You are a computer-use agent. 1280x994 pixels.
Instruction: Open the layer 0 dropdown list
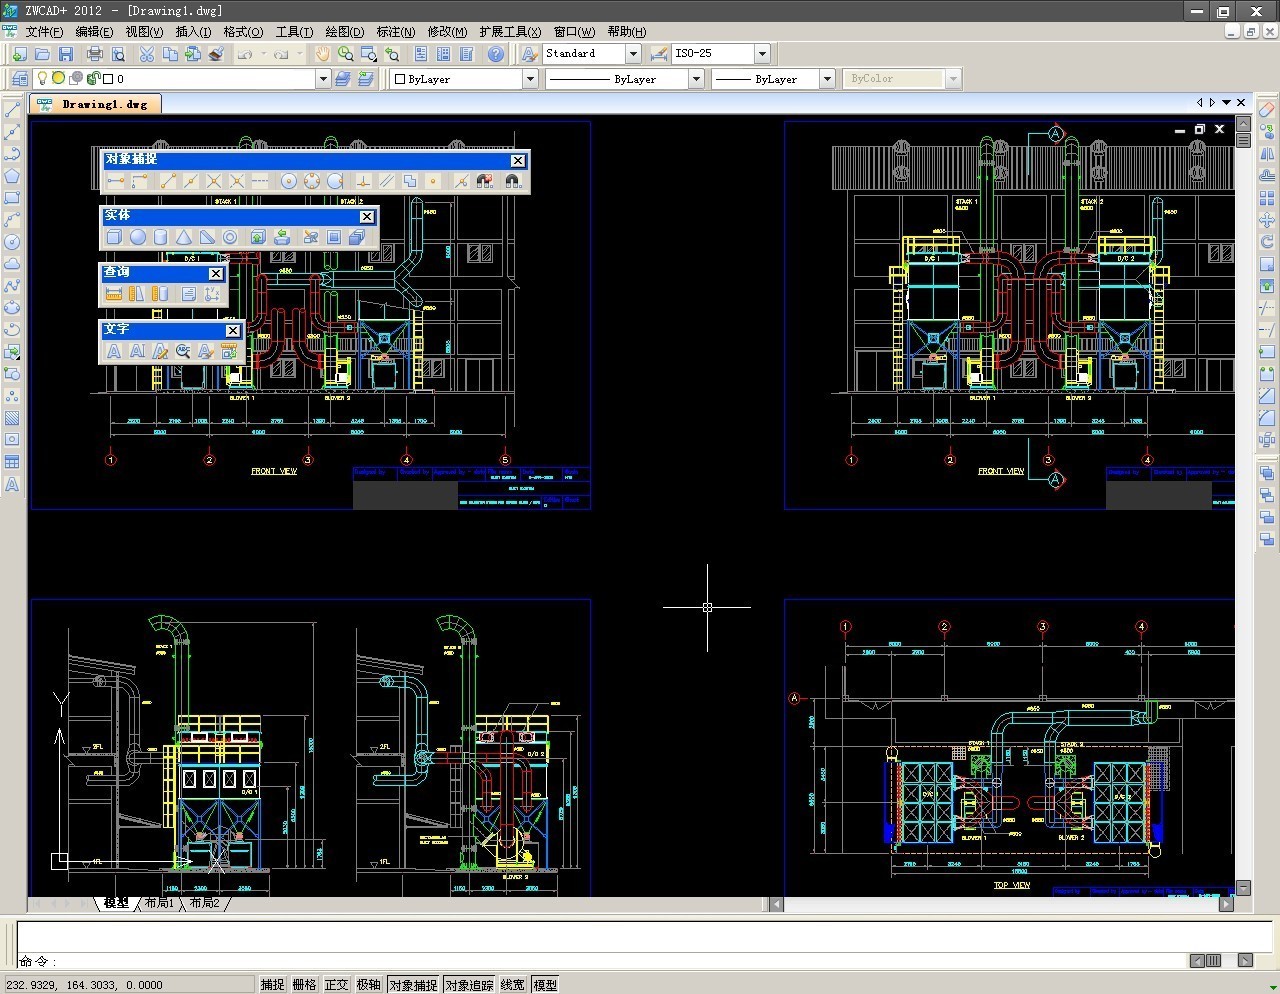click(322, 79)
